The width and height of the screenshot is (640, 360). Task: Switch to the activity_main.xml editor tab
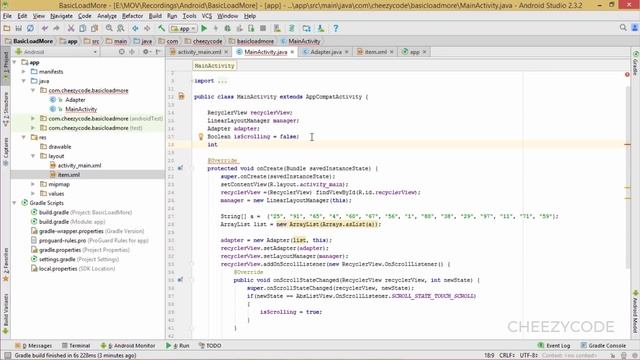pos(199,52)
